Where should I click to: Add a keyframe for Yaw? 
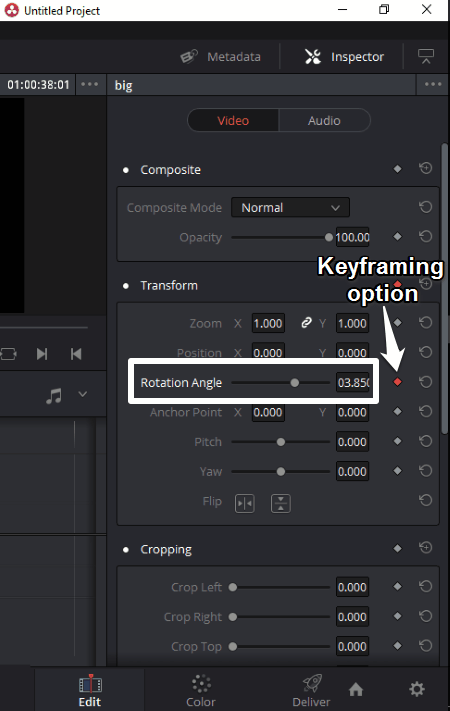tap(397, 471)
